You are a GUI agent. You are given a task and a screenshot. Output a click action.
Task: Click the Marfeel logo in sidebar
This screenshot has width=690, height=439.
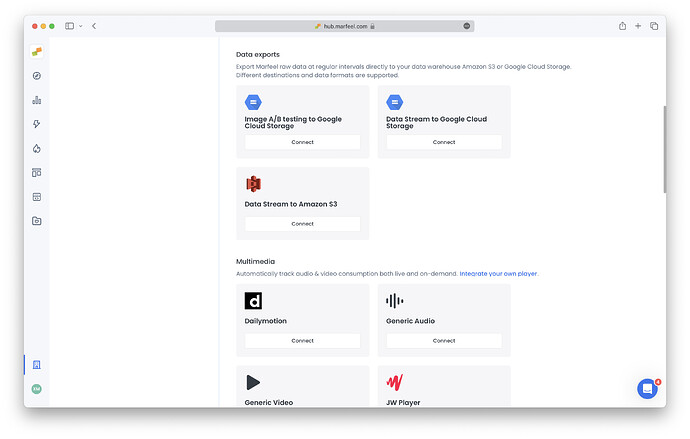pos(37,51)
